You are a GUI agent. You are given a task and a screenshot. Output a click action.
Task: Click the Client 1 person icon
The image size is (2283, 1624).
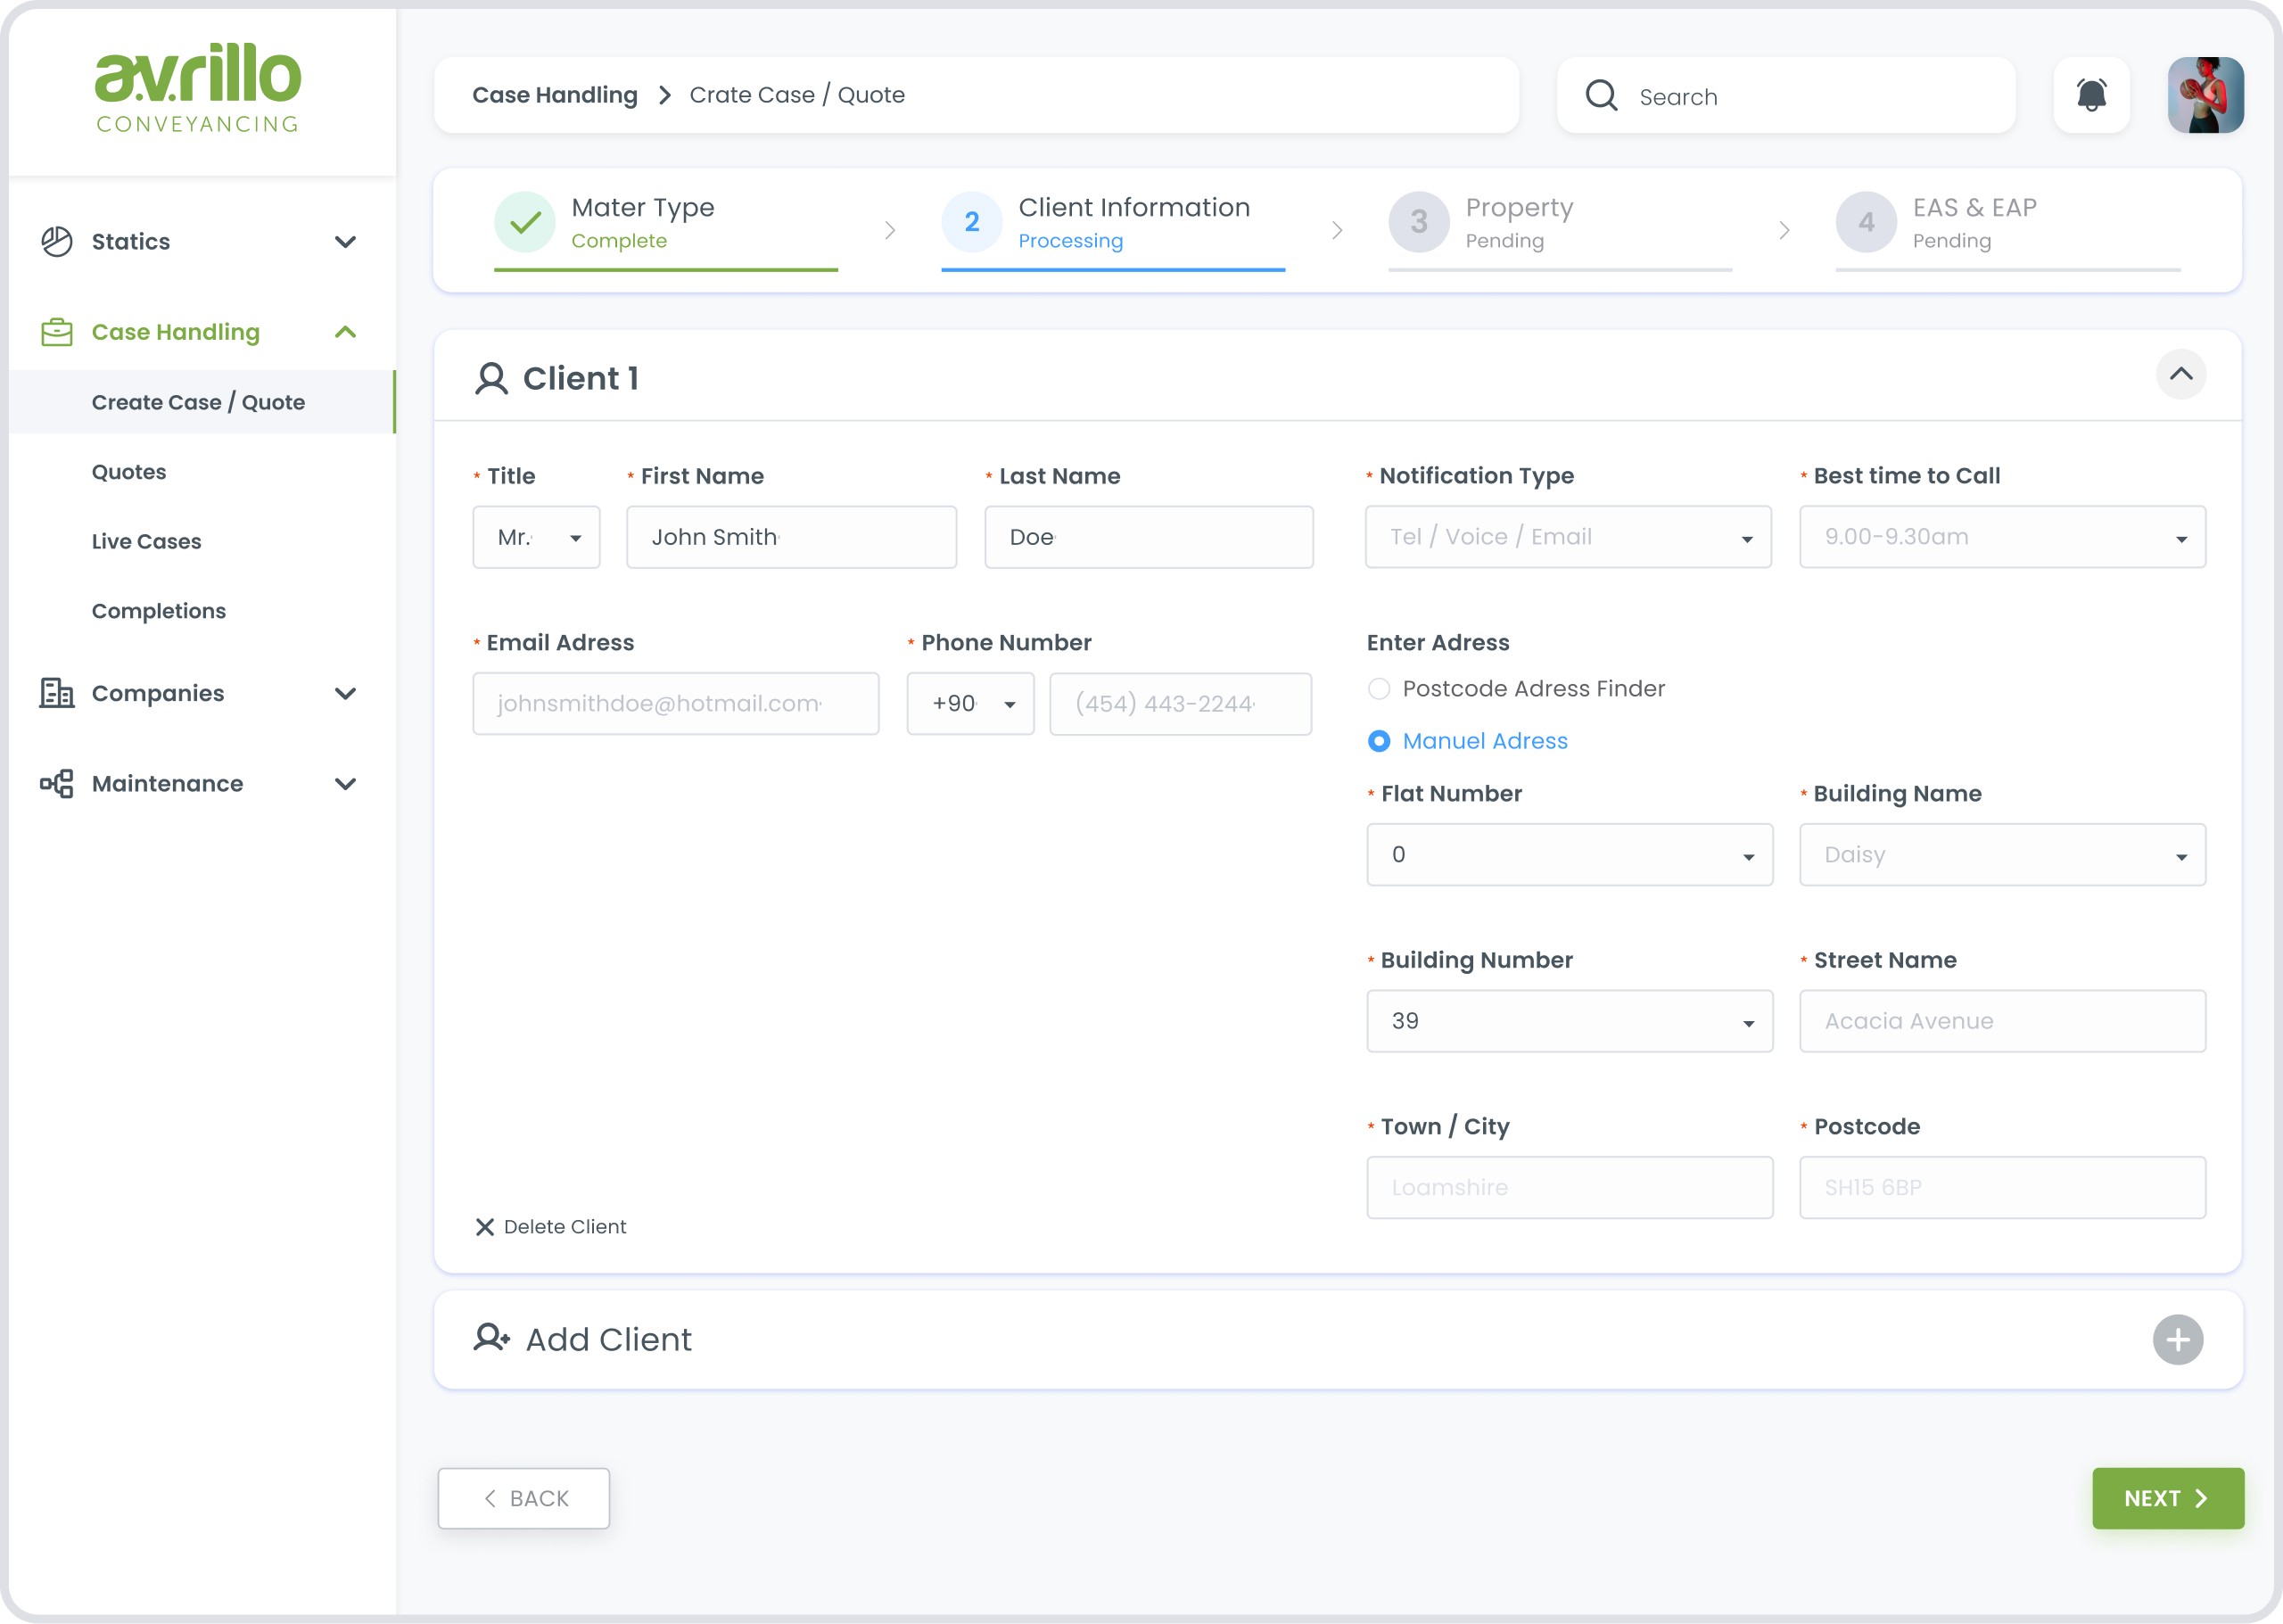(491, 379)
